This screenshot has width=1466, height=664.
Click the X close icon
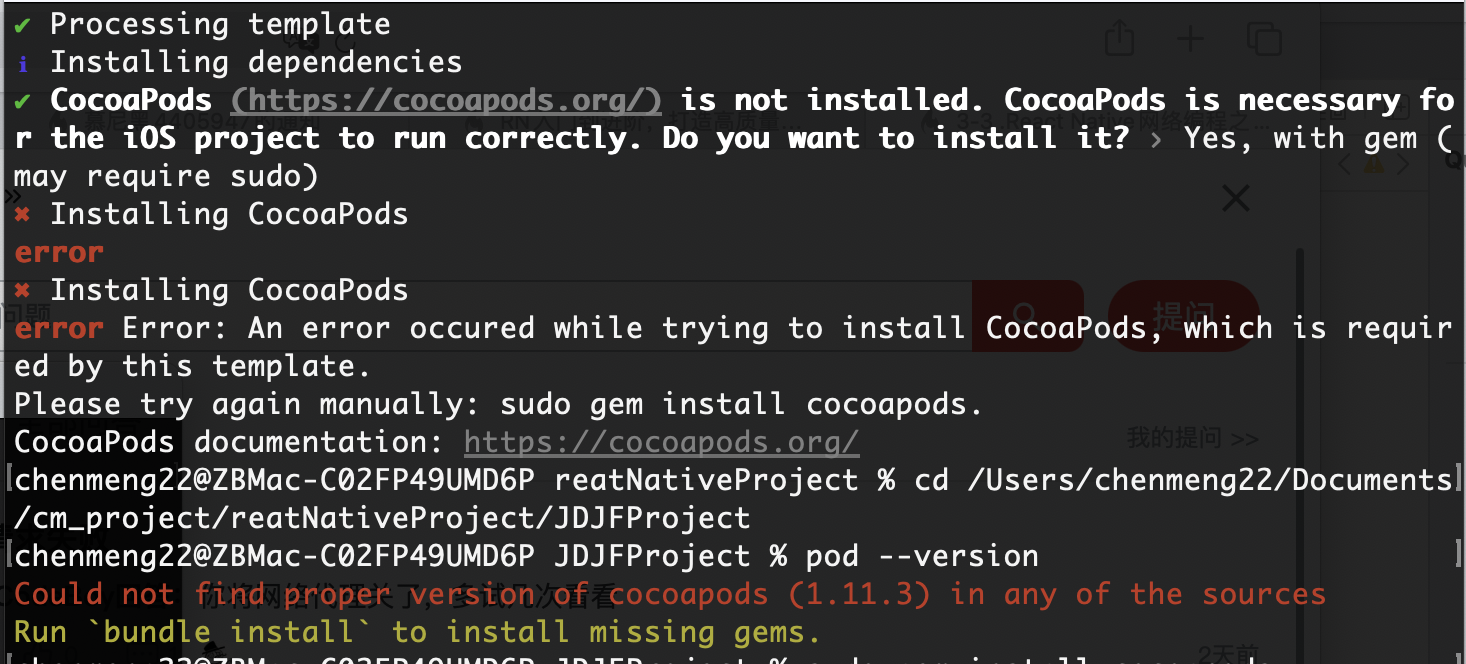pos(1236,198)
